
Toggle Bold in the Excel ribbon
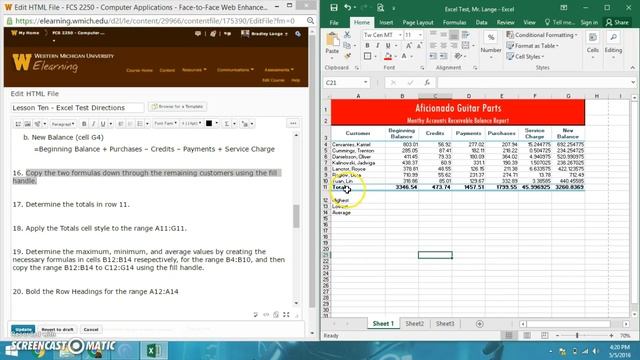[x=367, y=46]
